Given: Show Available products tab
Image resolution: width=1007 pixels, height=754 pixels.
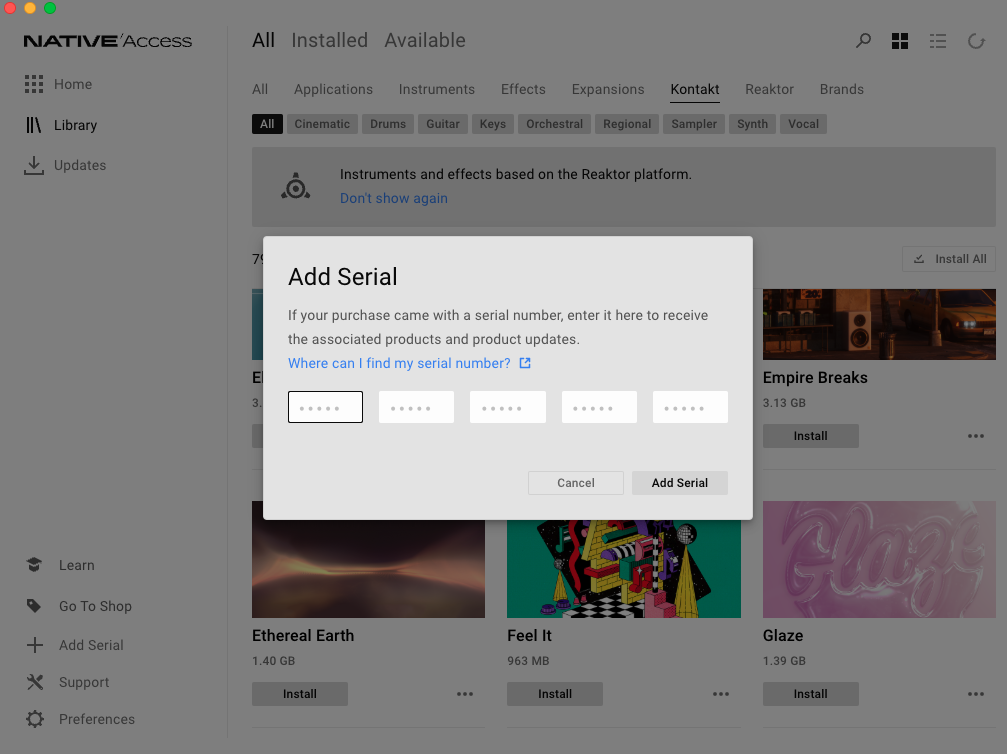Looking at the screenshot, I should tap(425, 40).
